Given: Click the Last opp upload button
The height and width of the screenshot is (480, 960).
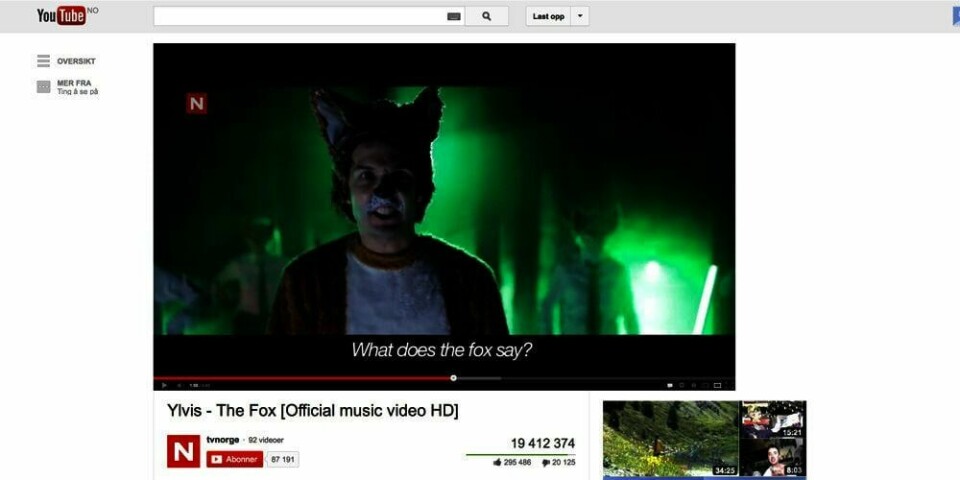Looking at the screenshot, I should [x=548, y=17].
